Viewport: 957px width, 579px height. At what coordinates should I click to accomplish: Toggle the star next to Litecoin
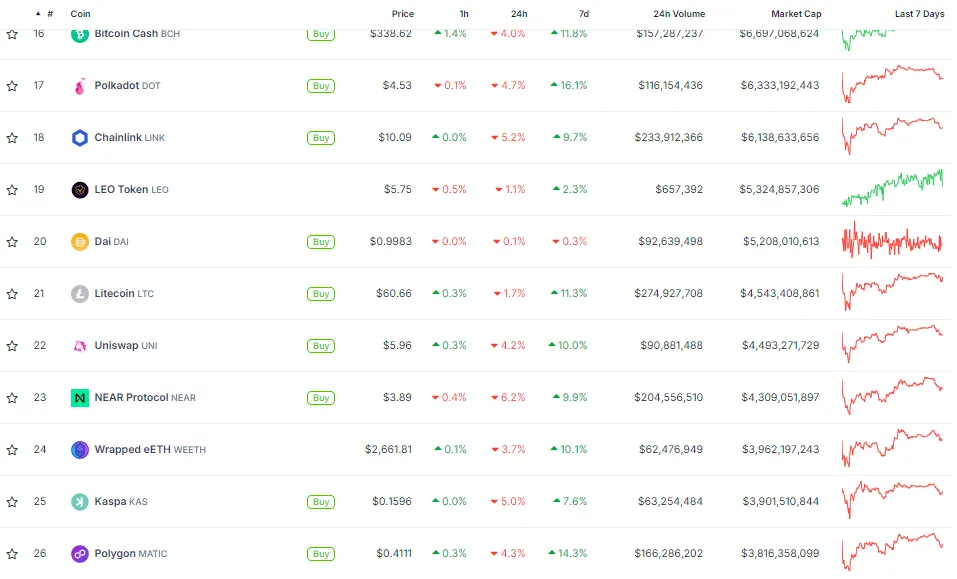12,294
